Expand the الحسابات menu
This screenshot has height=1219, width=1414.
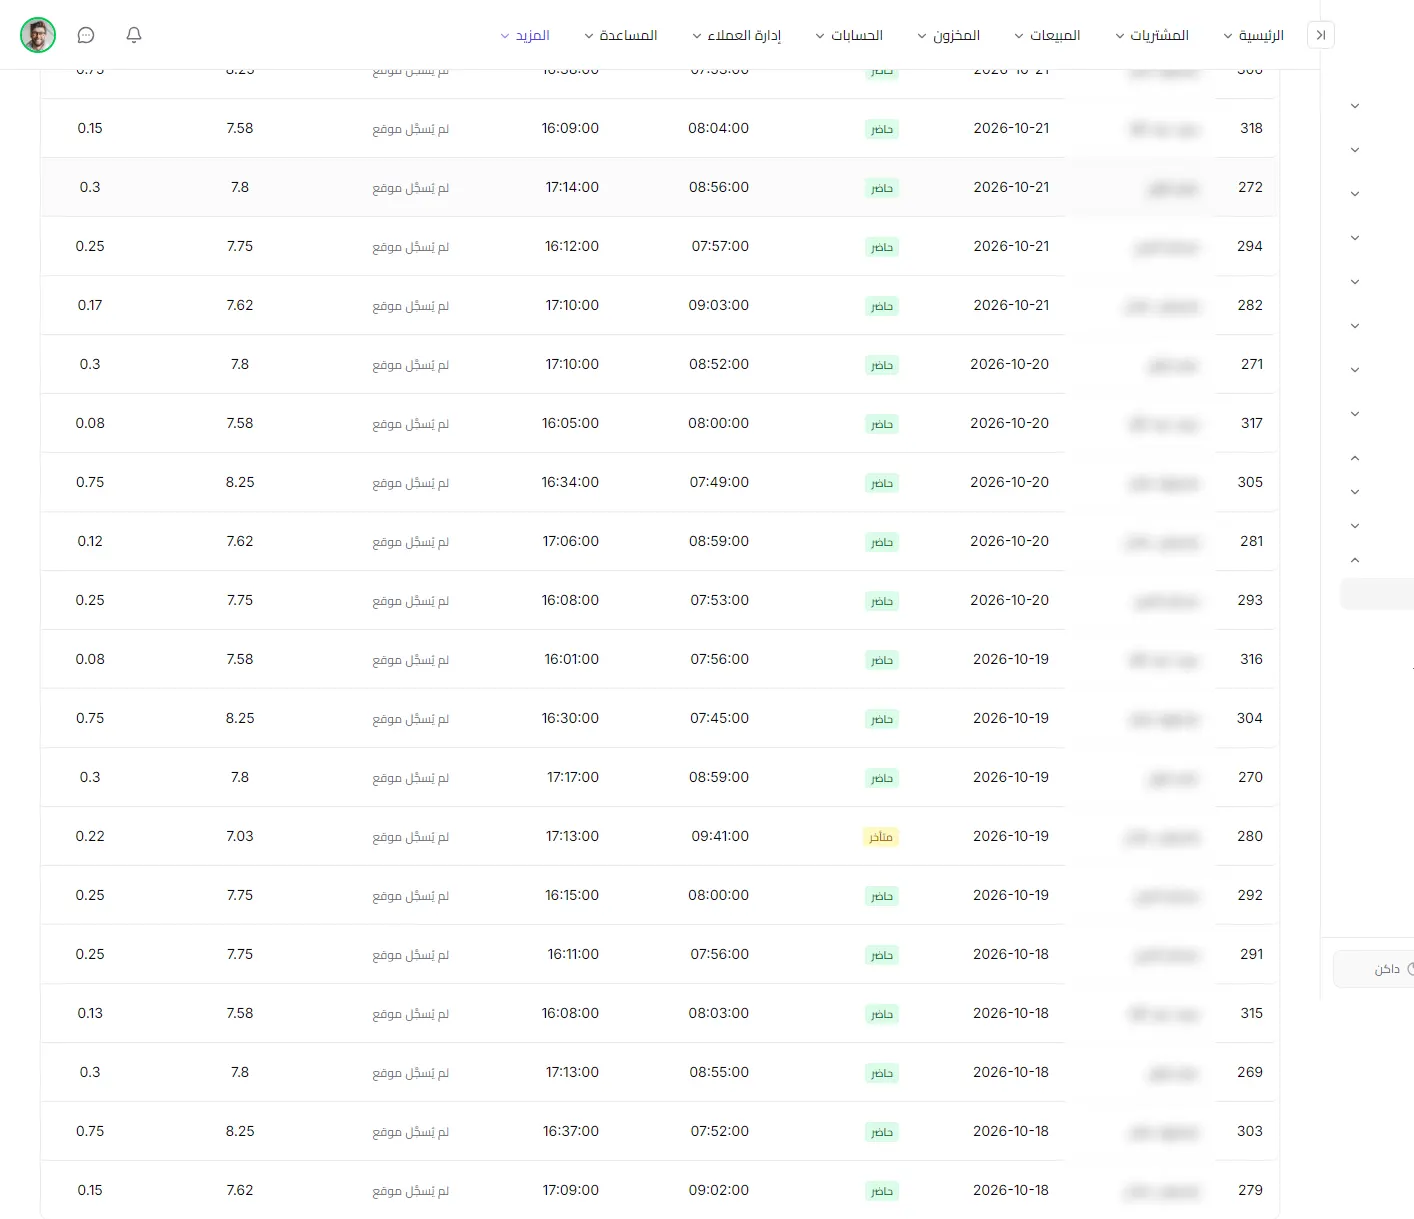849,35
